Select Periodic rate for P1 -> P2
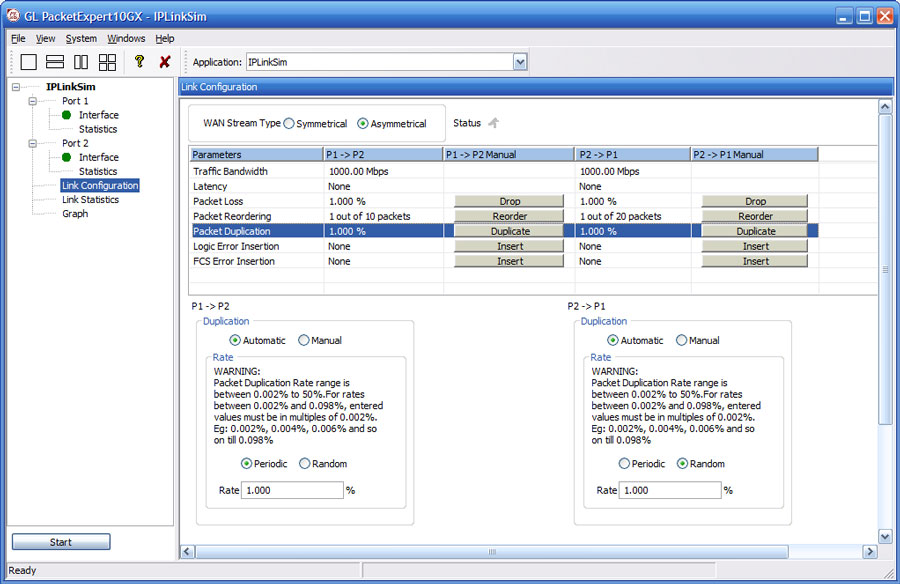Image resolution: width=900 pixels, height=584 pixels. click(246, 463)
